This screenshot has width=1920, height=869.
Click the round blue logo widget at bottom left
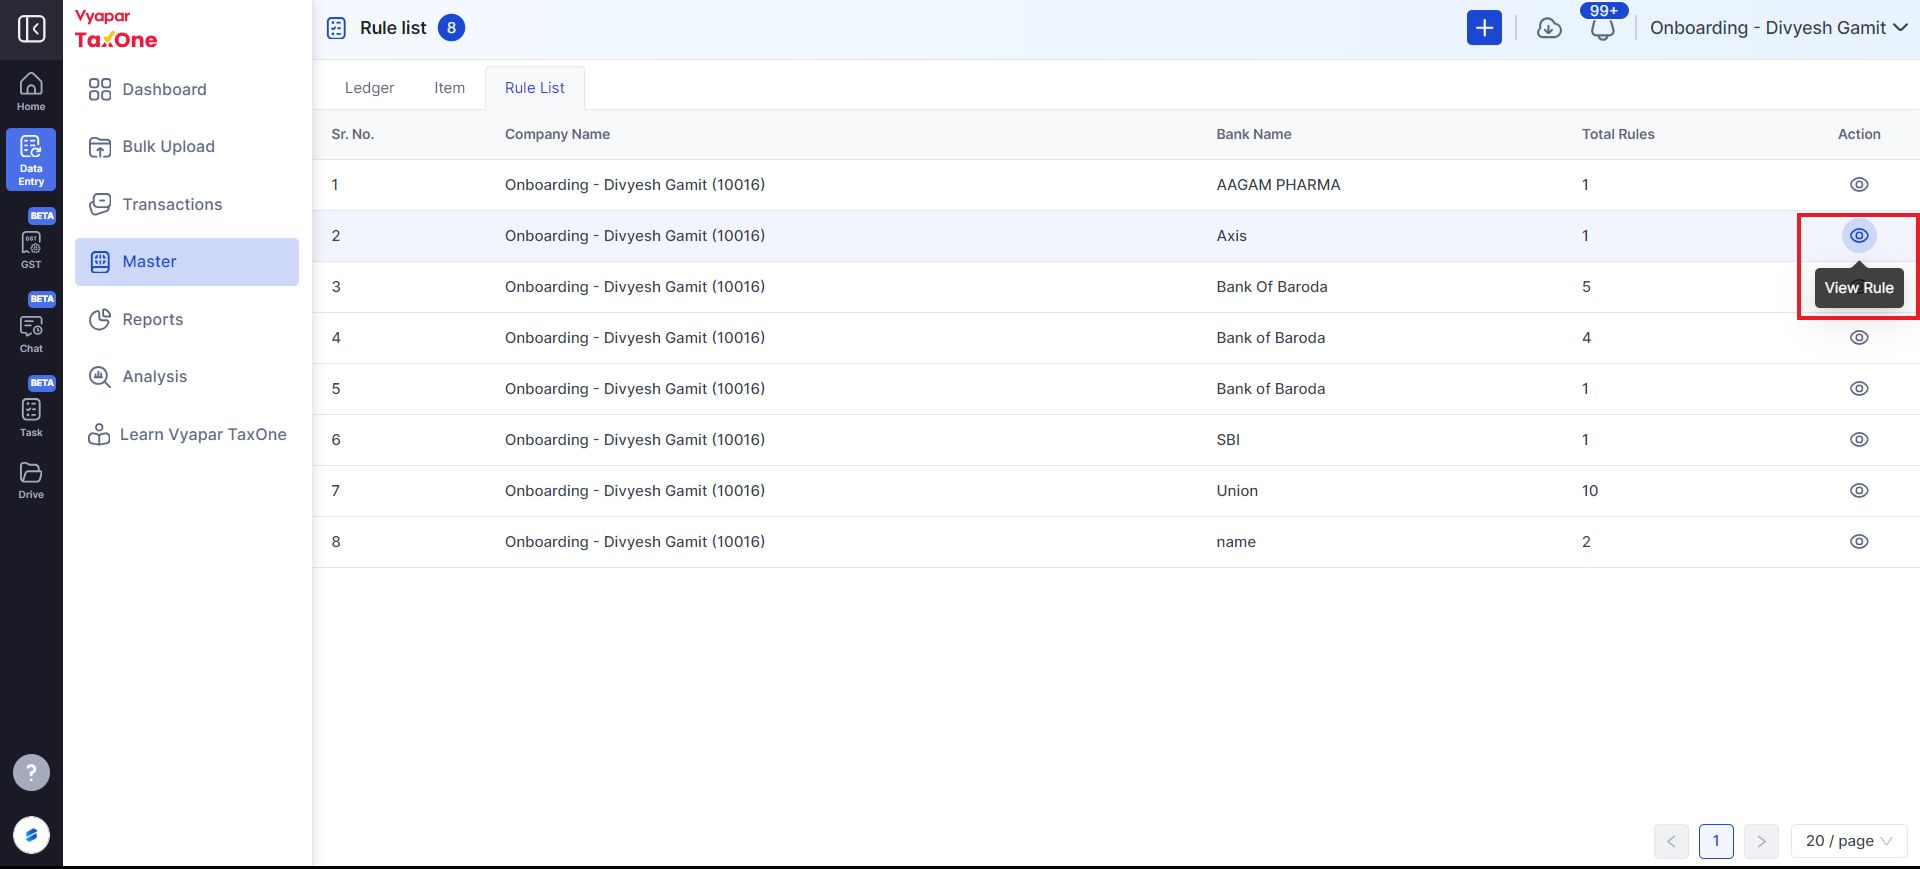(31, 835)
